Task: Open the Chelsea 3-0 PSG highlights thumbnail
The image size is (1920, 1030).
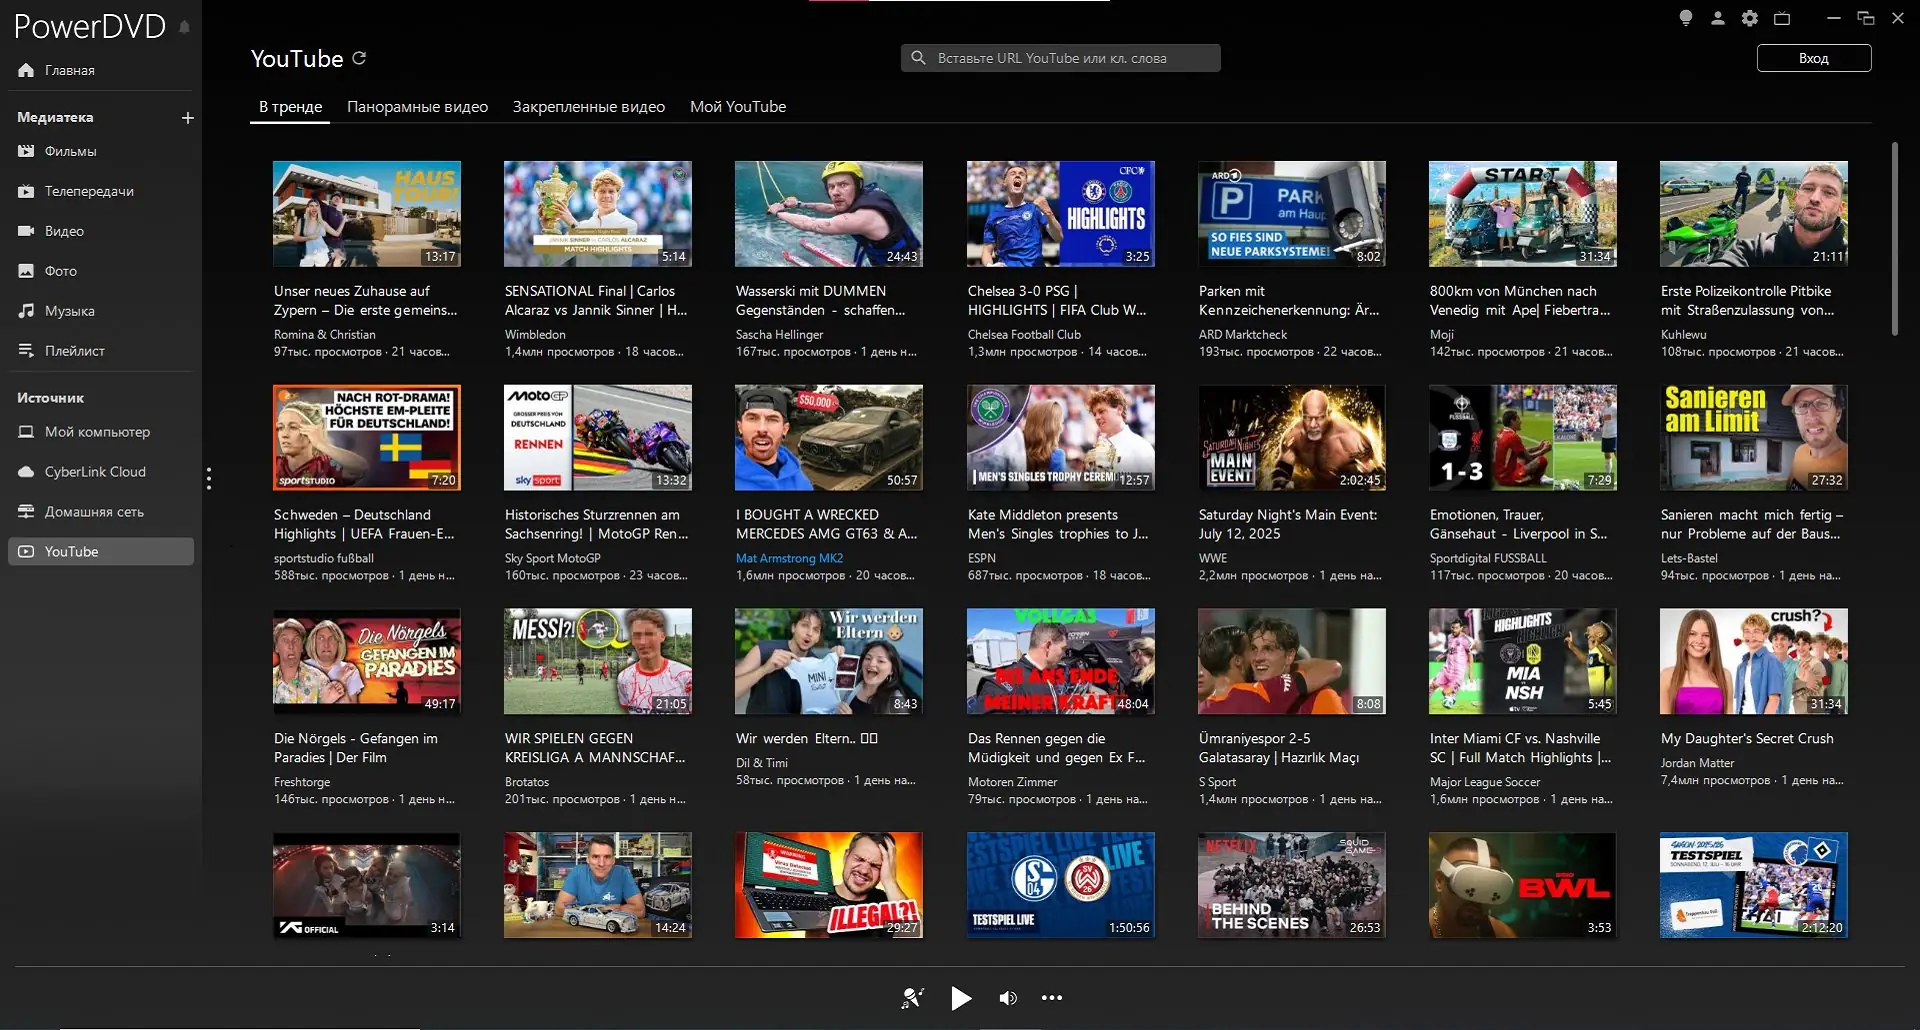Action: 1060,214
